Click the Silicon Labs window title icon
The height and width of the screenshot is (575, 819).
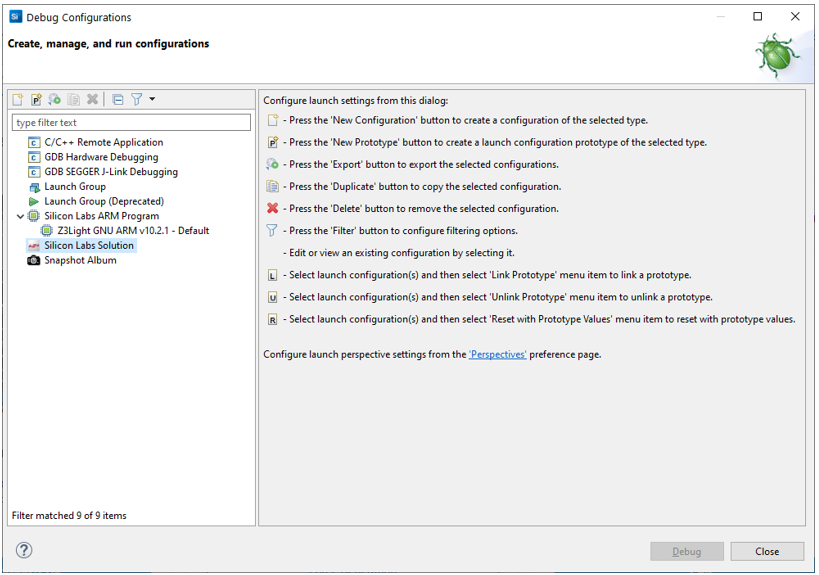(x=16, y=17)
